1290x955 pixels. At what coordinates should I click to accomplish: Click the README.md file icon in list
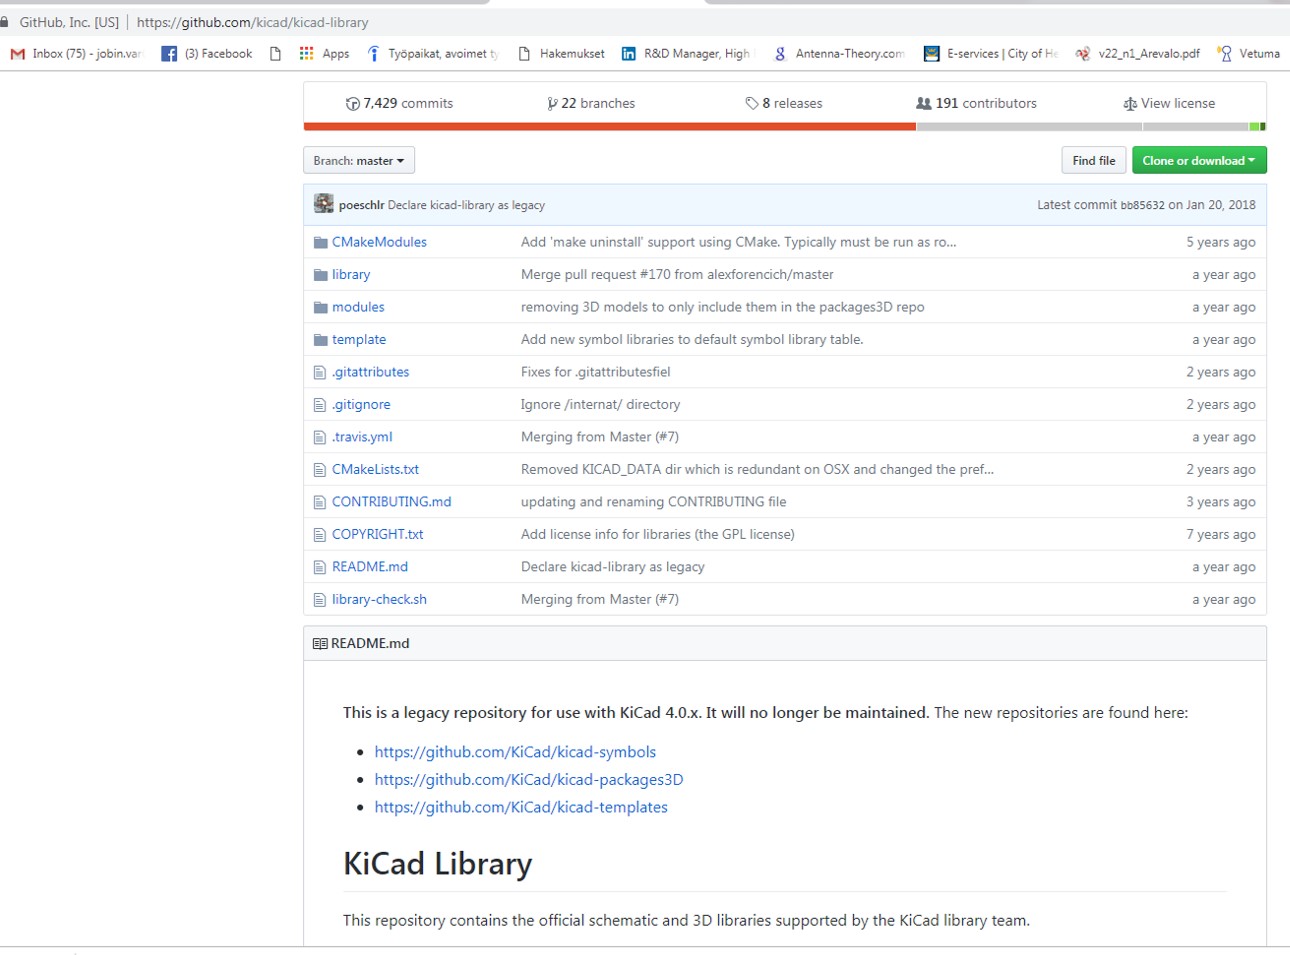pyautogui.click(x=320, y=567)
